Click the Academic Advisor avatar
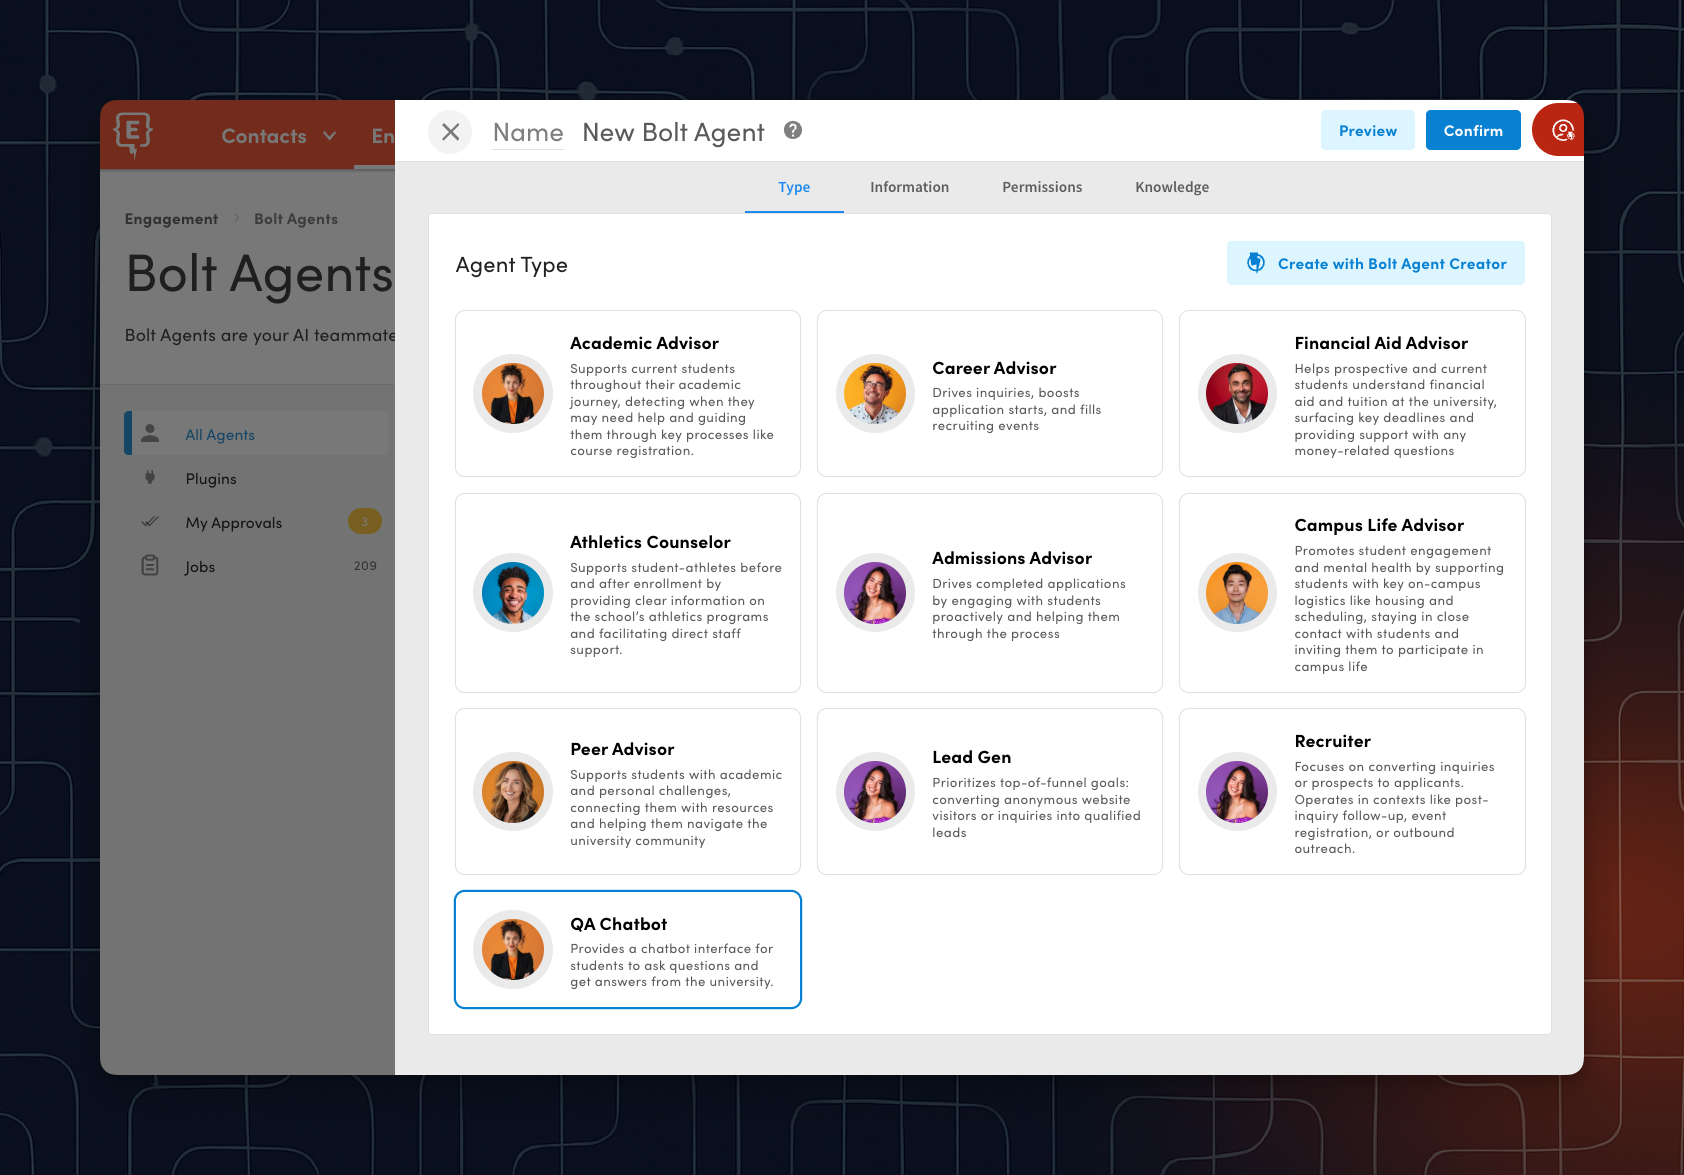Screen dimensions: 1684x1175 [513, 394]
